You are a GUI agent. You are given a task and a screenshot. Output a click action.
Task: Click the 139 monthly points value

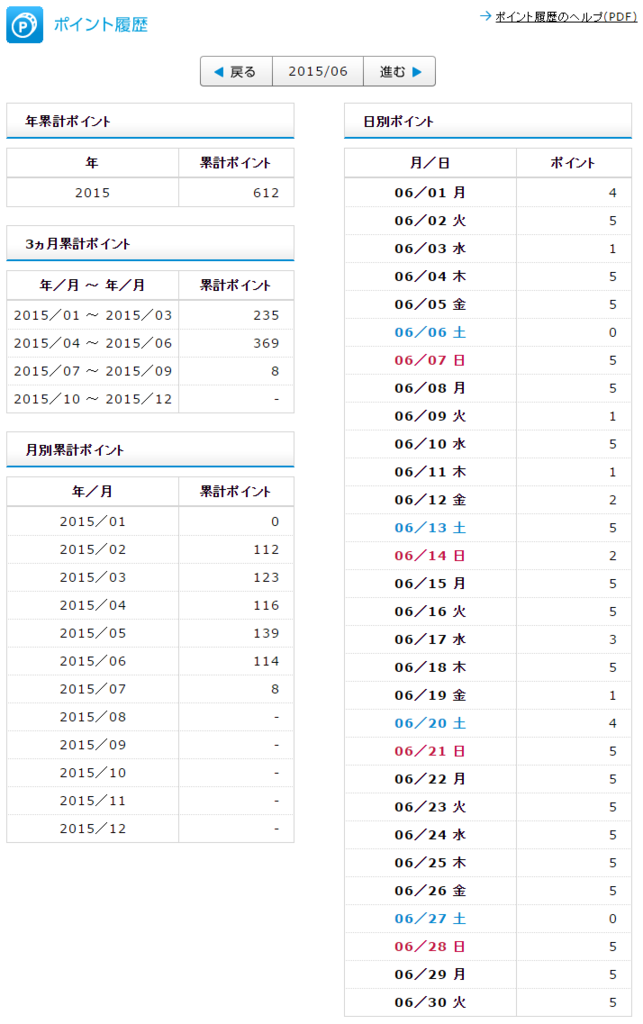[266, 633]
